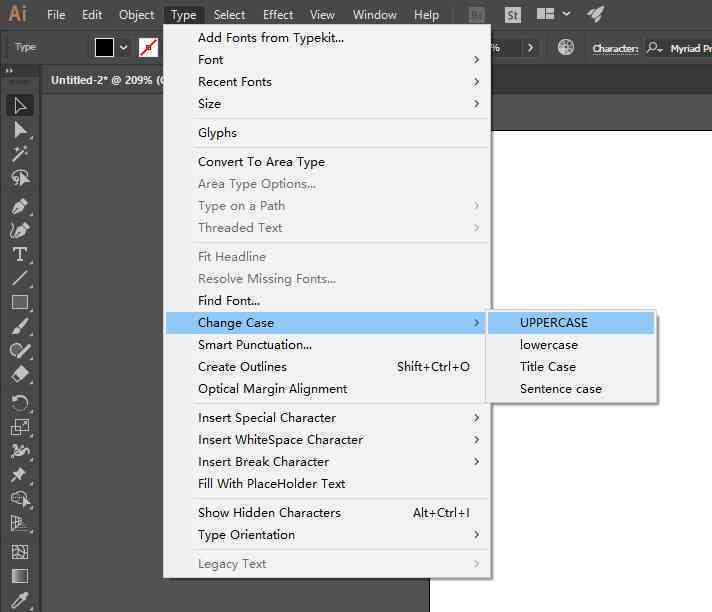Apply lowercase change case option

tap(571, 345)
